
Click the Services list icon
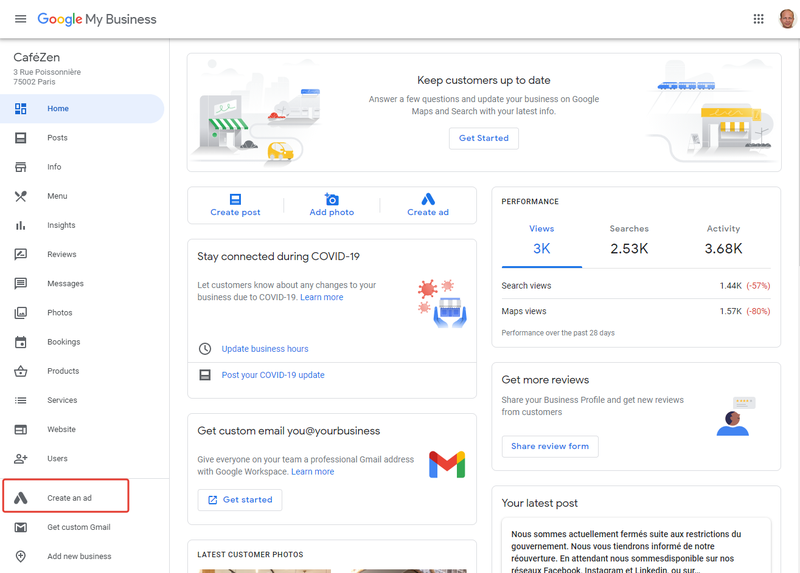tap(20, 400)
